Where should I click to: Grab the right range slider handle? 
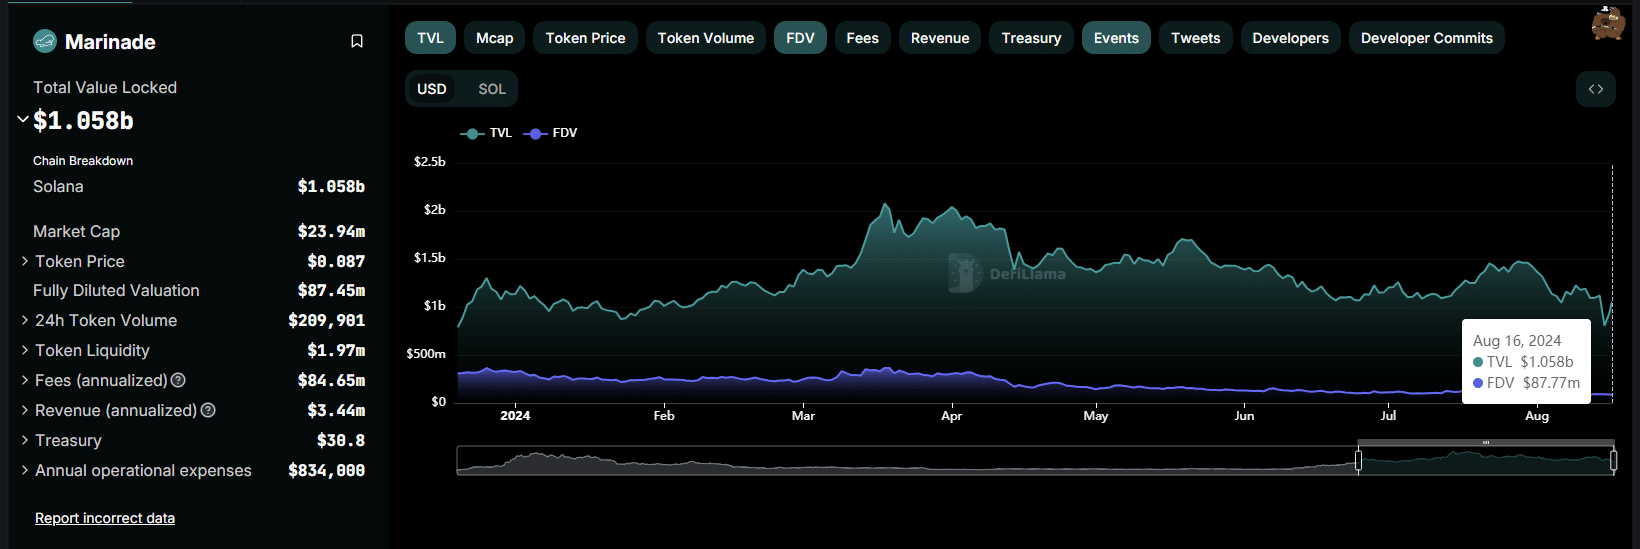tap(1613, 461)
